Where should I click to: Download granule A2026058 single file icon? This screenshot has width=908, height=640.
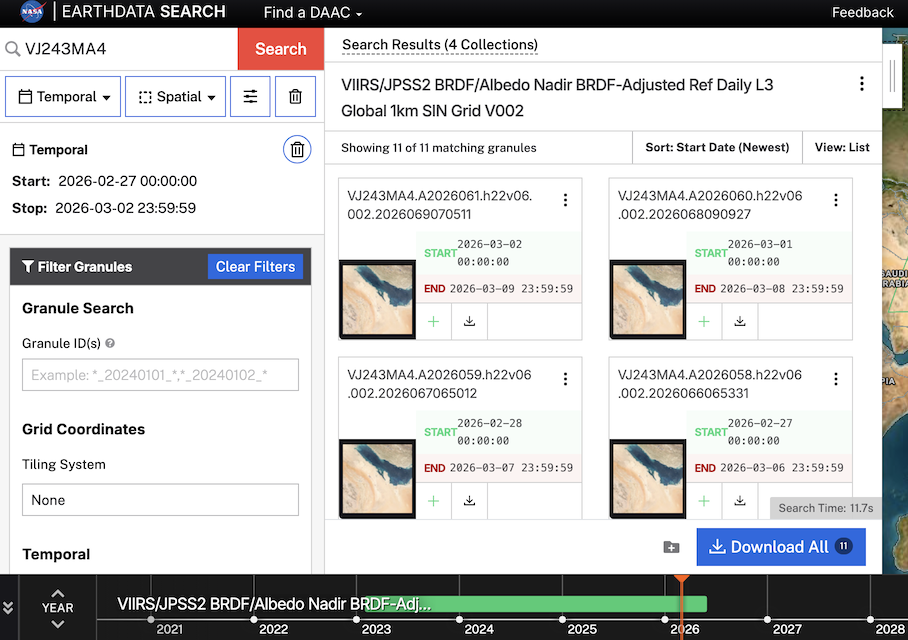(x=740, y=500)
